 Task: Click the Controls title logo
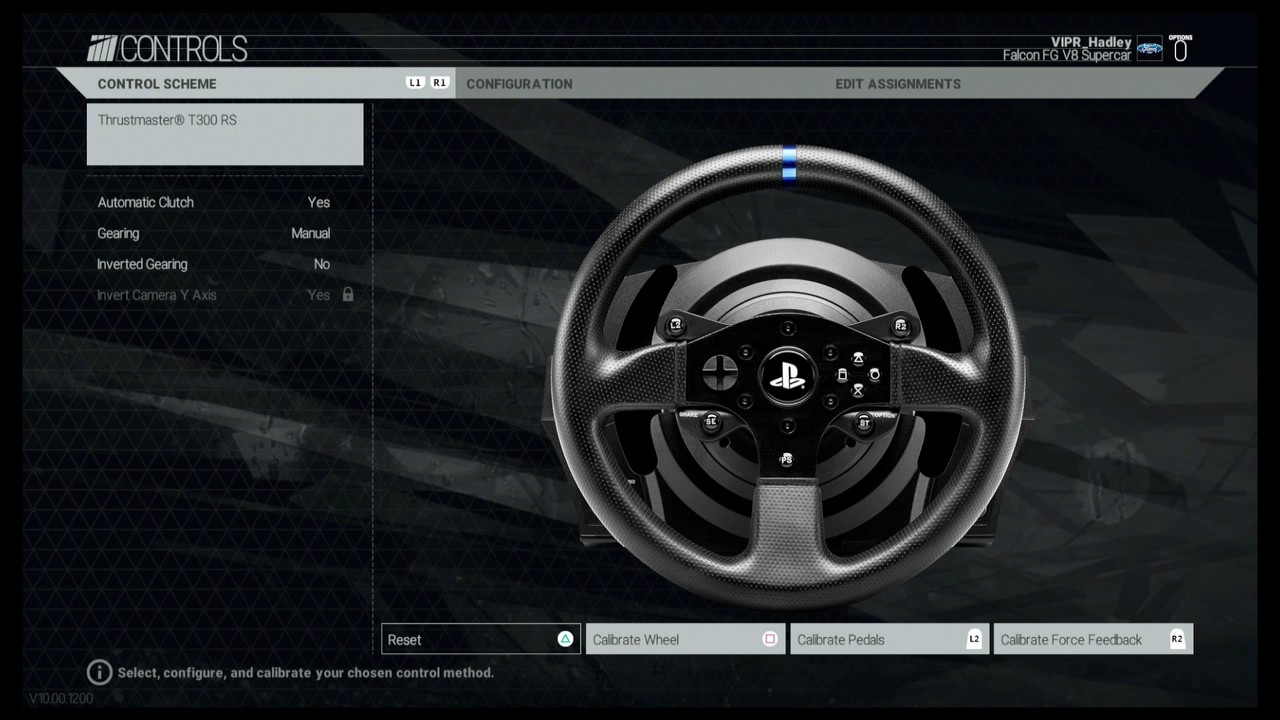(x=168, y=48)
